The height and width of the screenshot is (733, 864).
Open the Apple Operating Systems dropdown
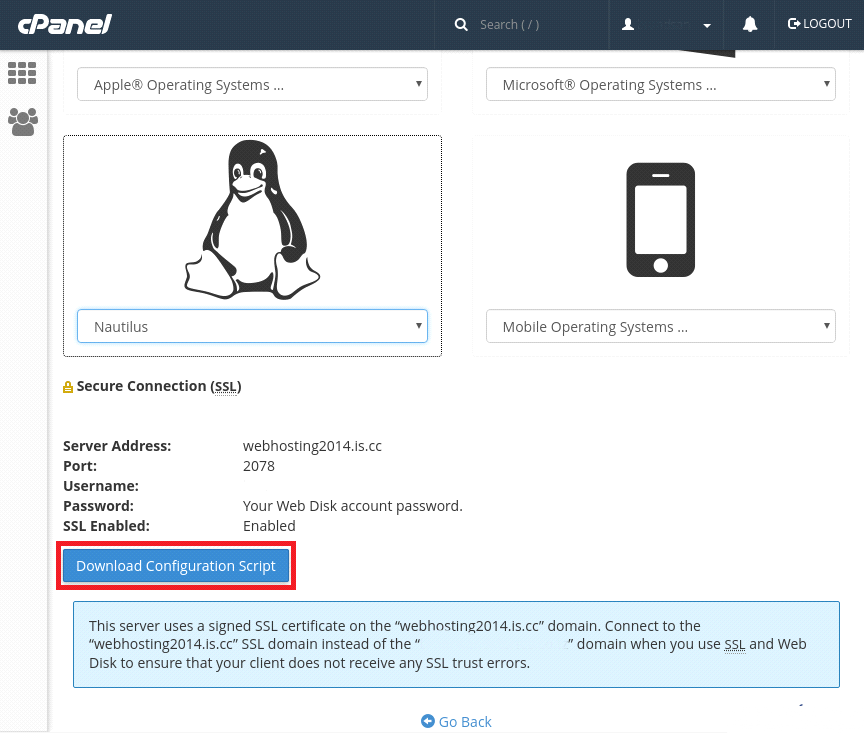coord(252,84)
